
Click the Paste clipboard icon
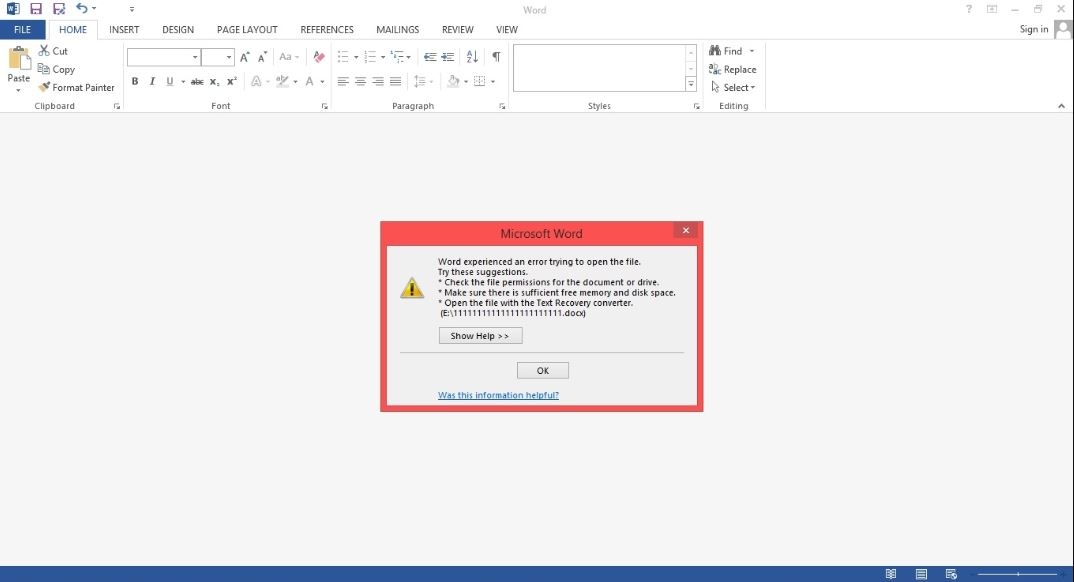(x=19, y=59)
